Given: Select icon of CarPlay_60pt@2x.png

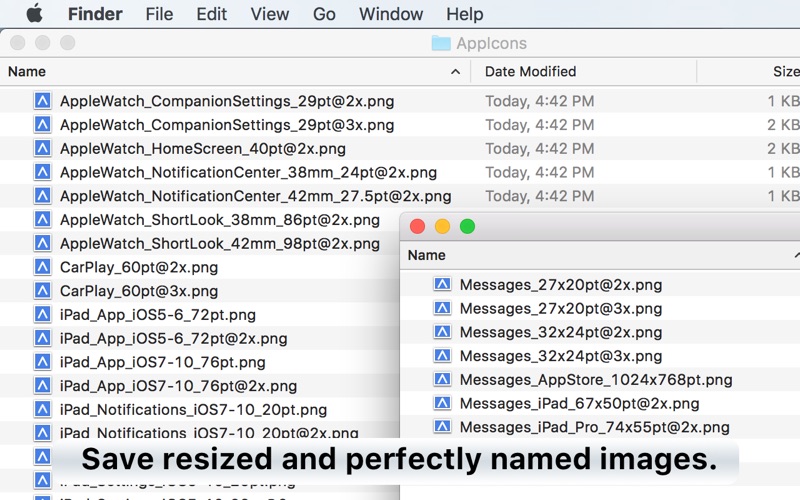Looking at the screenshot, I should point(42,267).
